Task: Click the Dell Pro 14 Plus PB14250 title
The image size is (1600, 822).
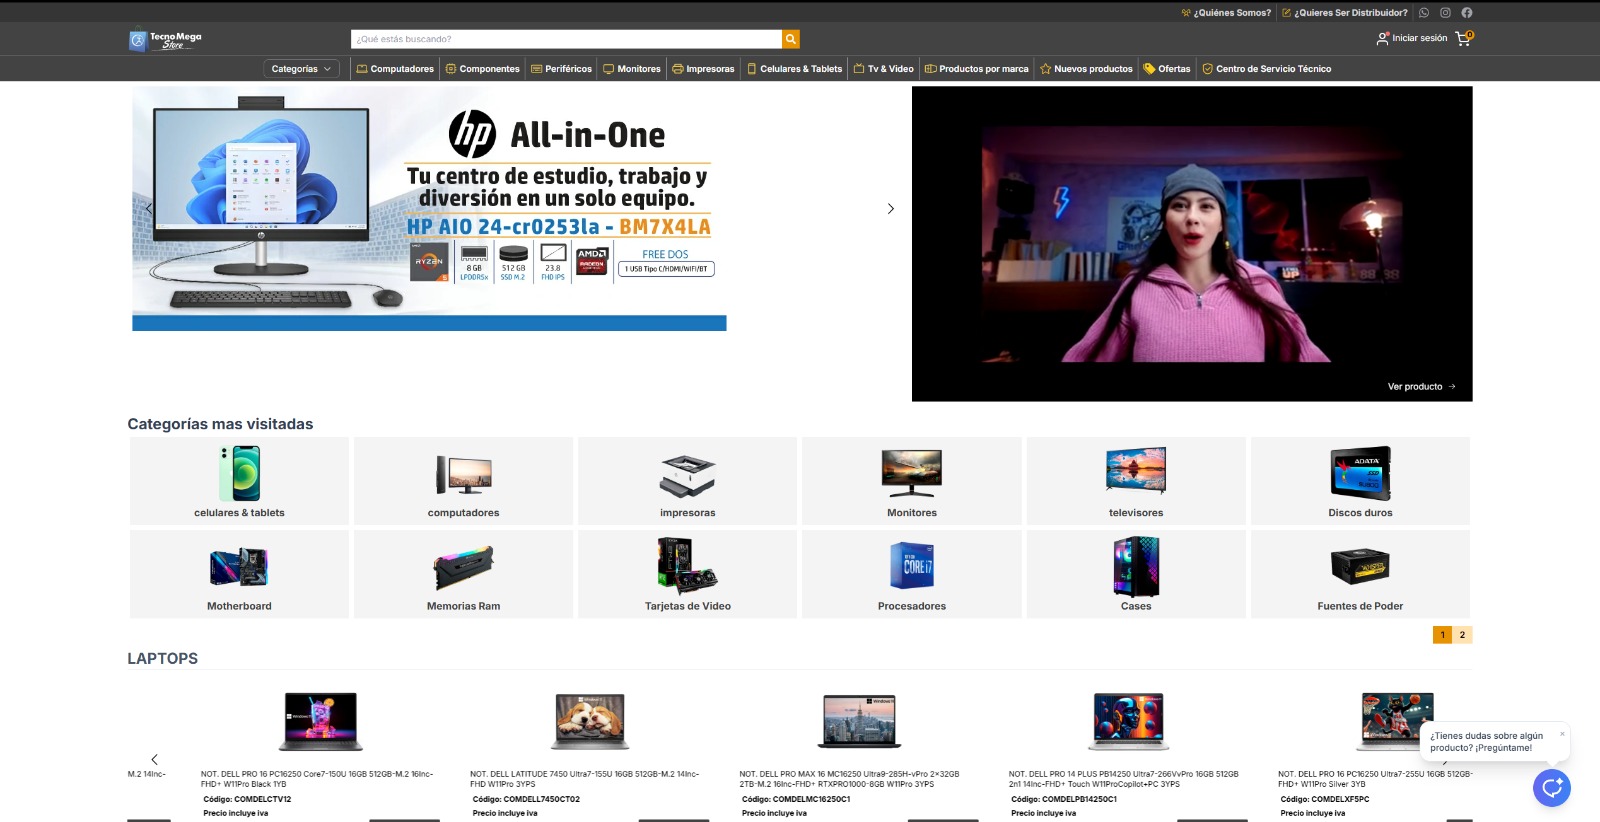Action: click(x=1124, y=779)
